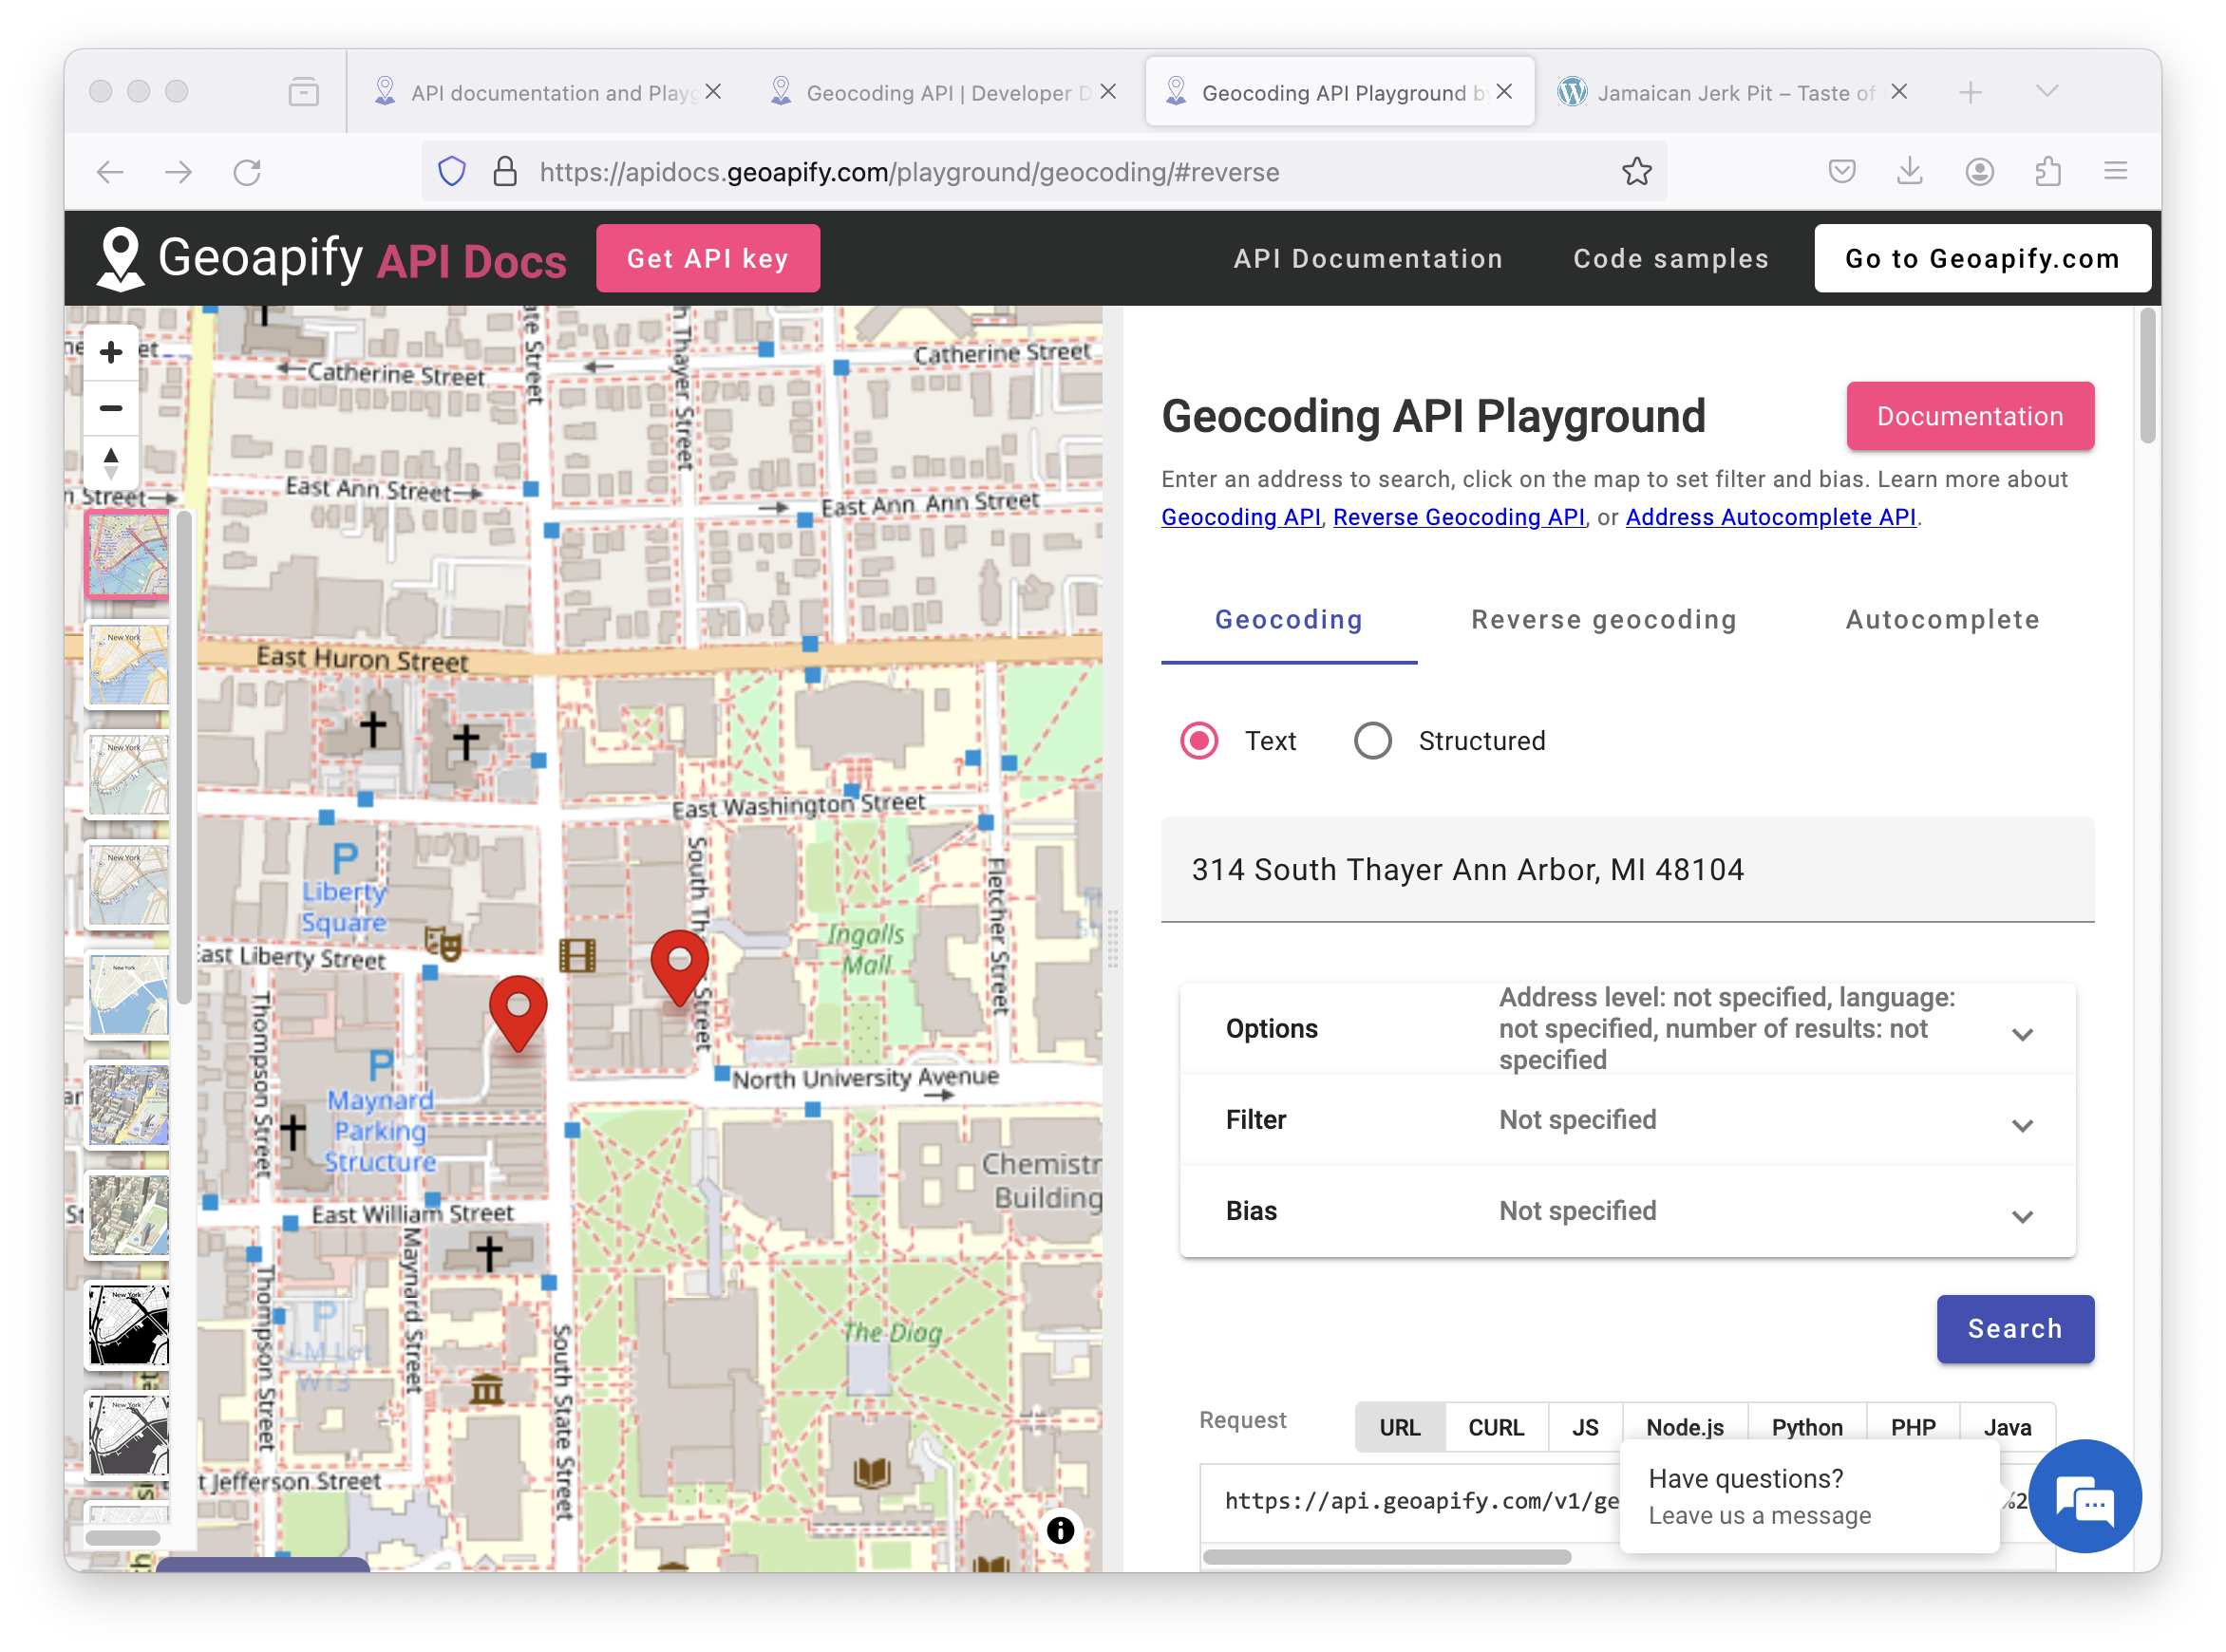Reload the current page

tap(247, 172)
